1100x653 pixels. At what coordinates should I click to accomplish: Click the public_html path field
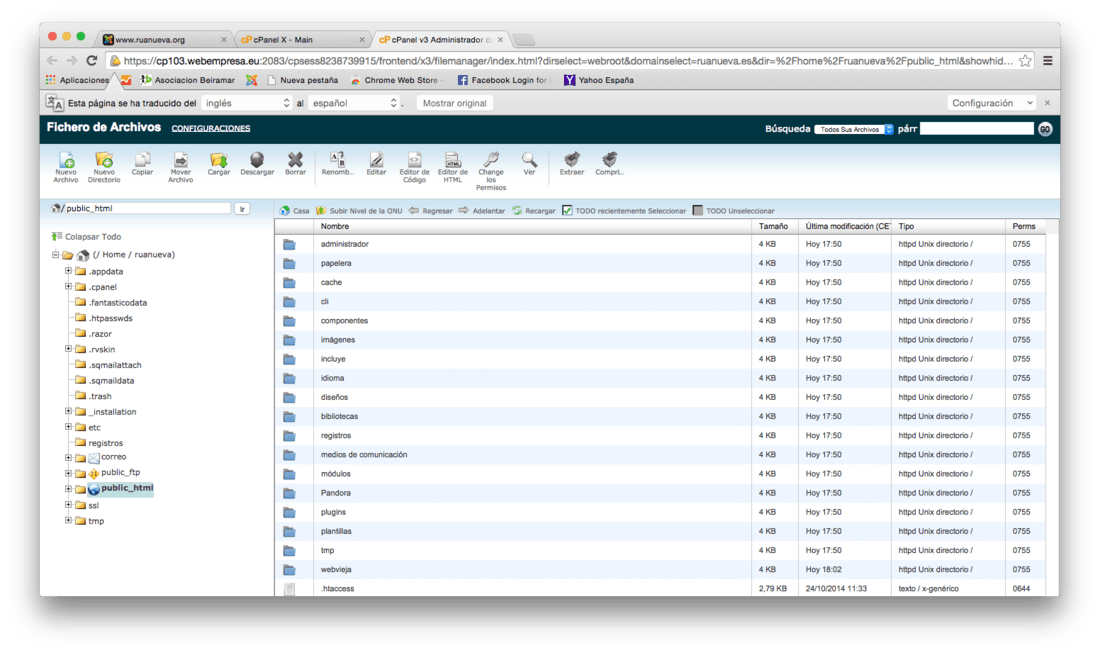[147, 208]
